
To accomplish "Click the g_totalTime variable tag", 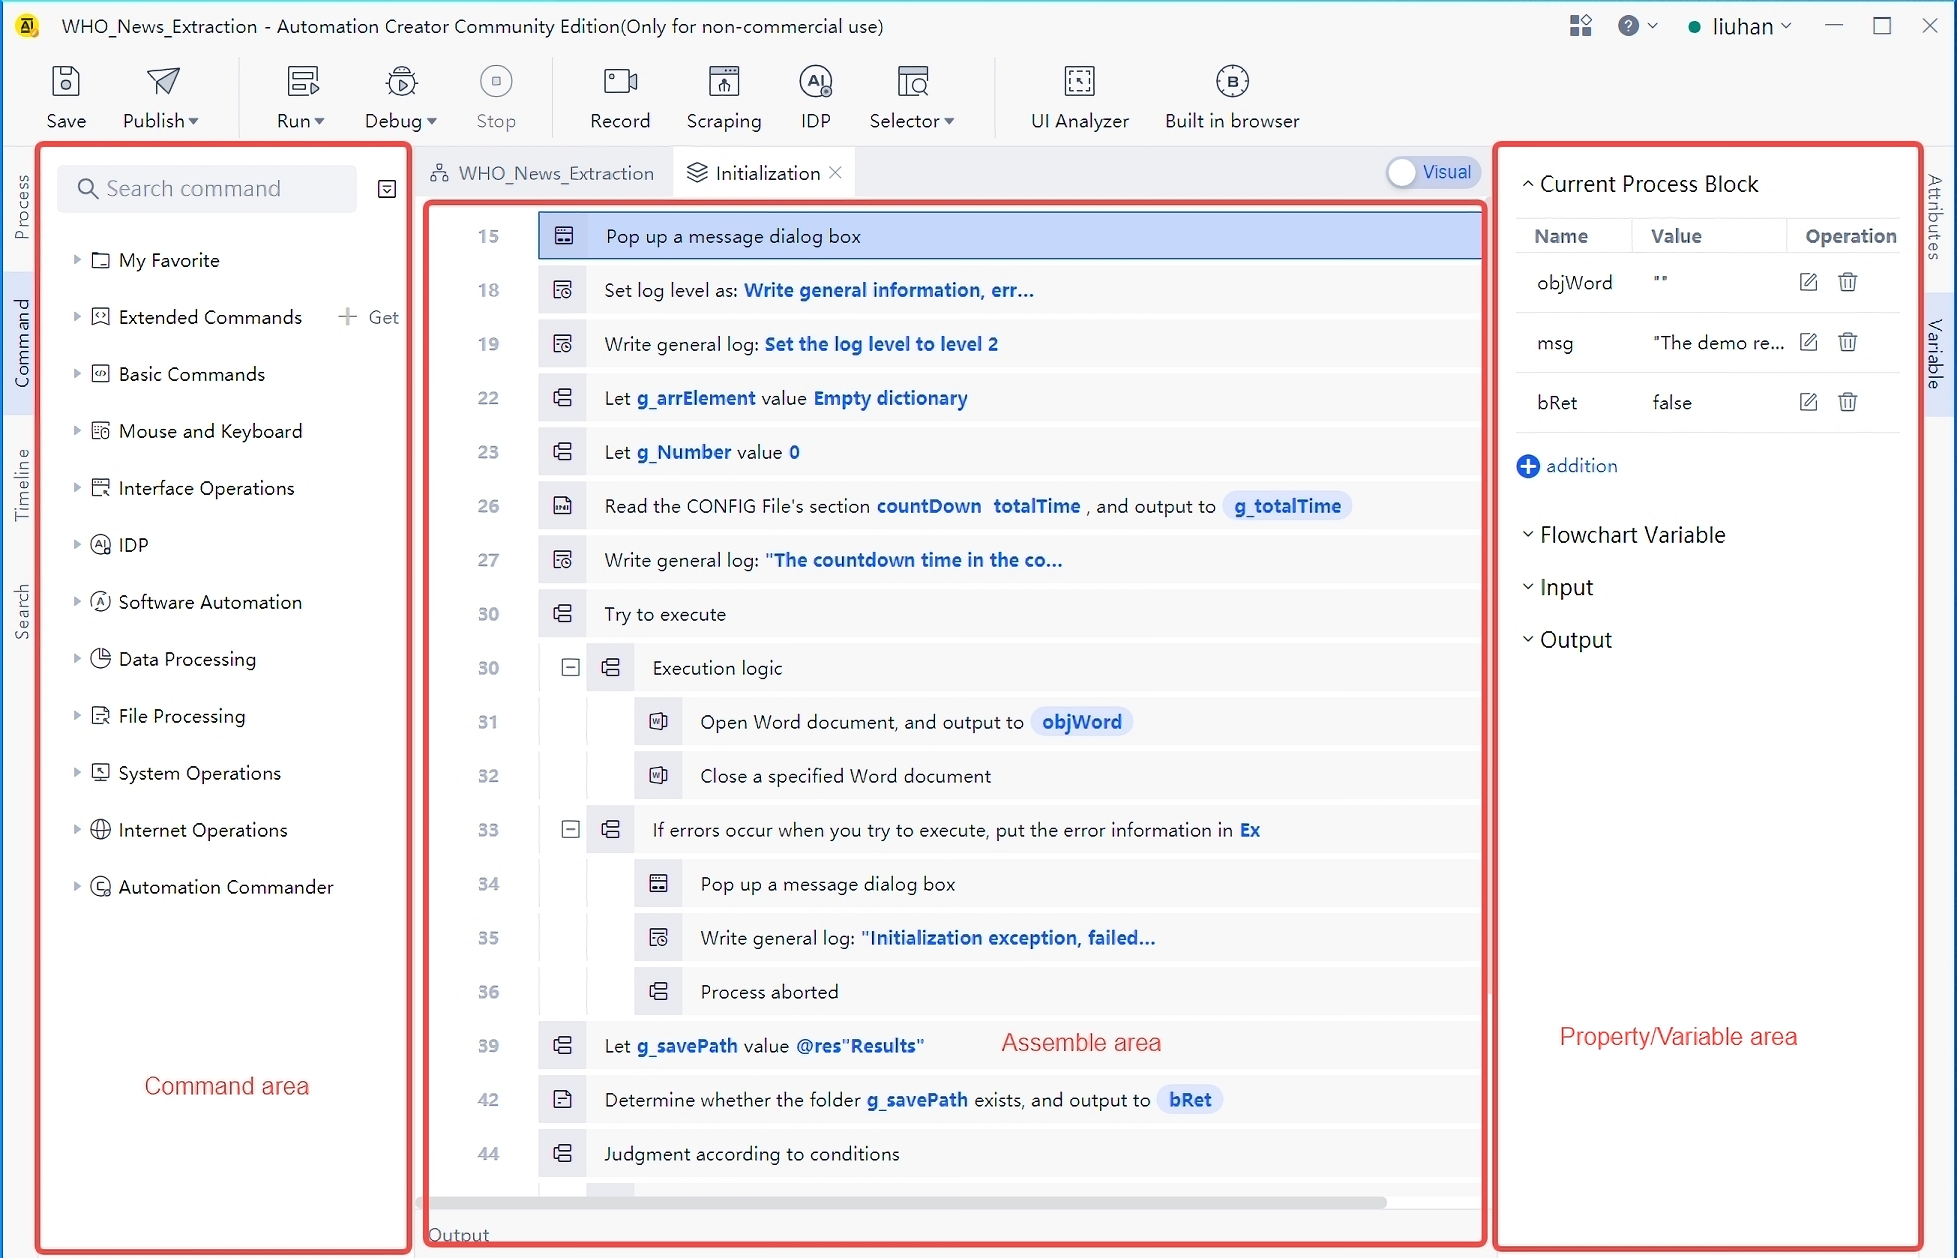I will pyautogui.click(x=1287, y=506).
